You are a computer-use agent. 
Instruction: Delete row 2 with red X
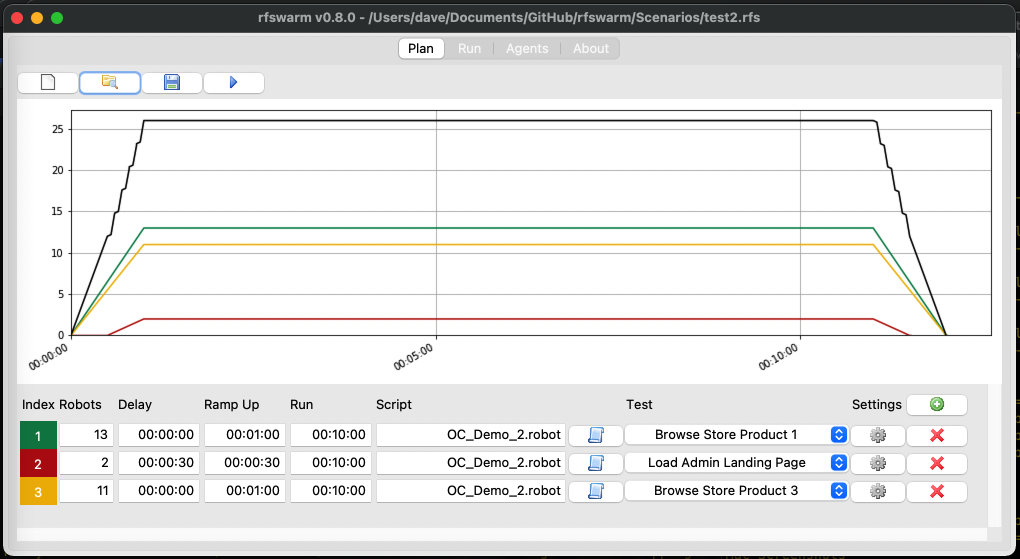937,463
